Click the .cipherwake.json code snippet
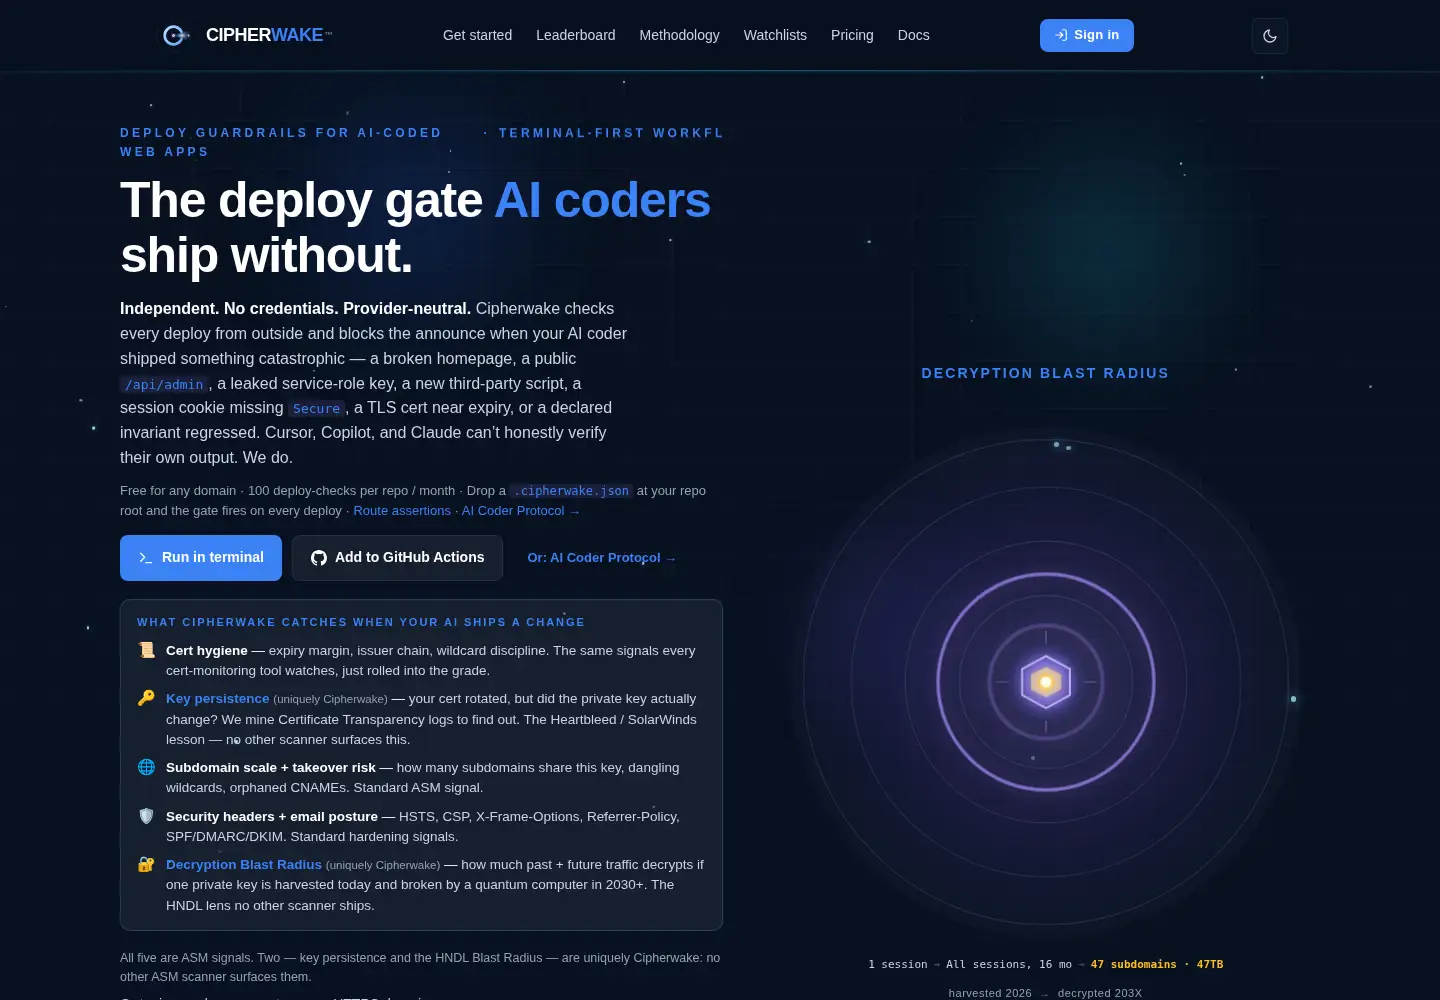The height and width of the screenshot is (1000, 1440). pos(571,491)
